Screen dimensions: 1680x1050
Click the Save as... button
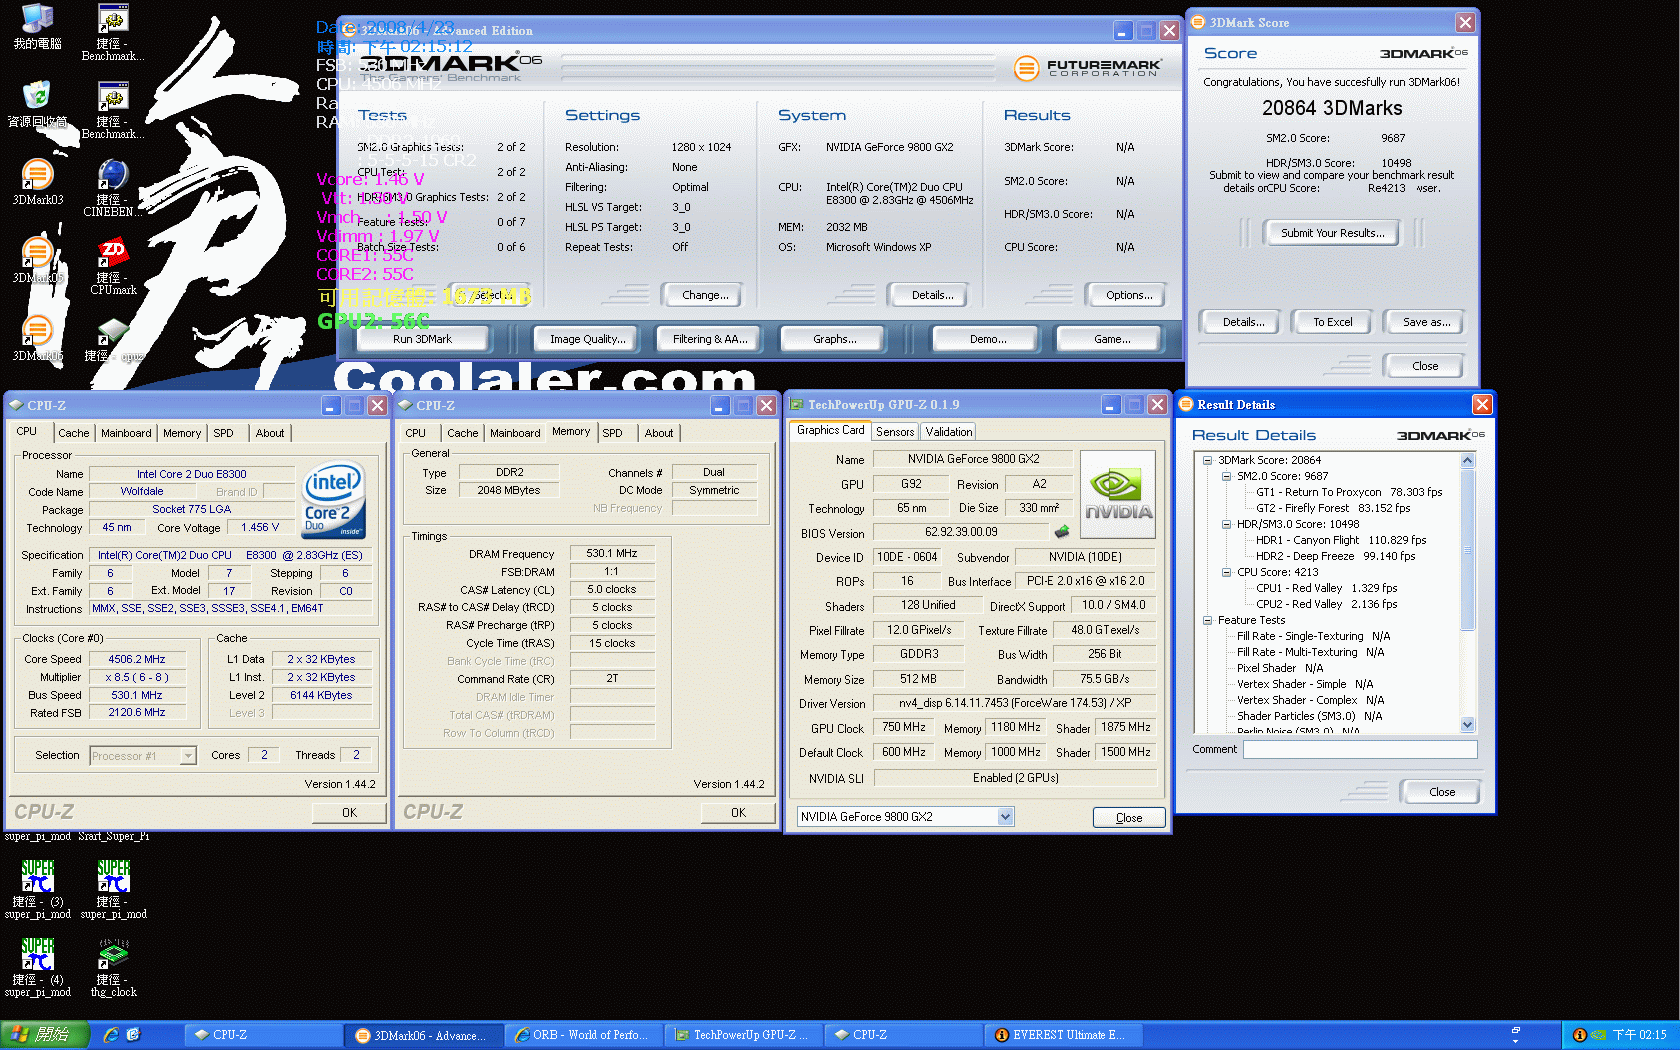[x=1426, y=322]
